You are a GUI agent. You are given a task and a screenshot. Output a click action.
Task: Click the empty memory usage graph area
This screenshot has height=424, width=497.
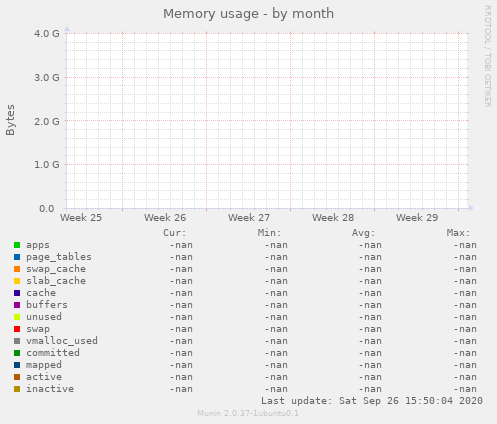tap(268, 121)
